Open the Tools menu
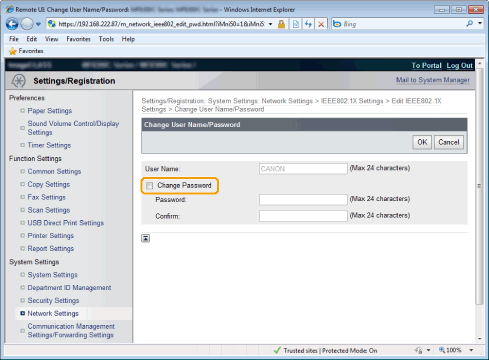Image resolution: width=489 pixels, height=360 pixels. tap(106, 39)
